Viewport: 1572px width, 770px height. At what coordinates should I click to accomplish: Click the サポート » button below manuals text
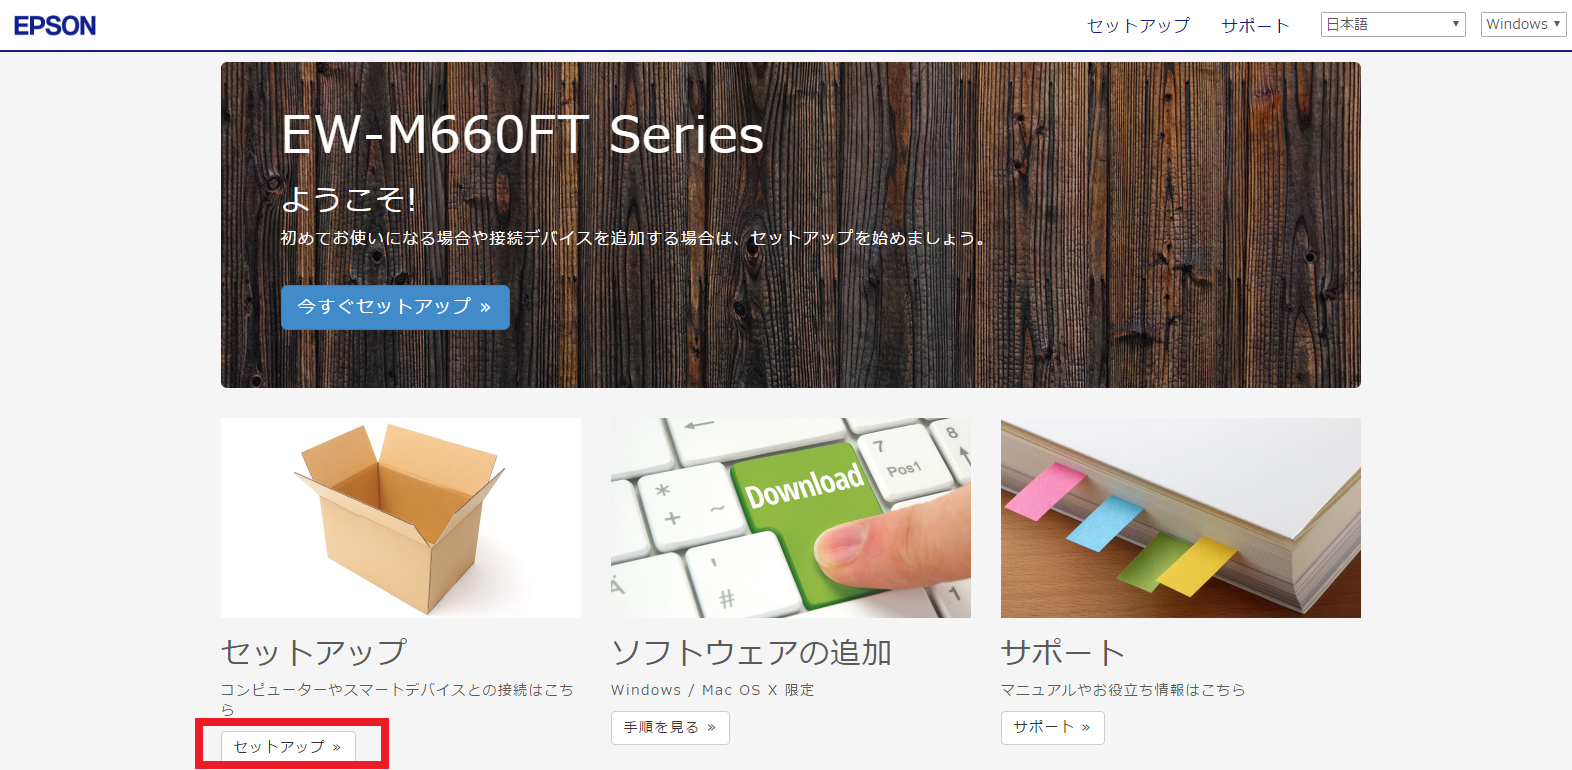point(1053,728)
